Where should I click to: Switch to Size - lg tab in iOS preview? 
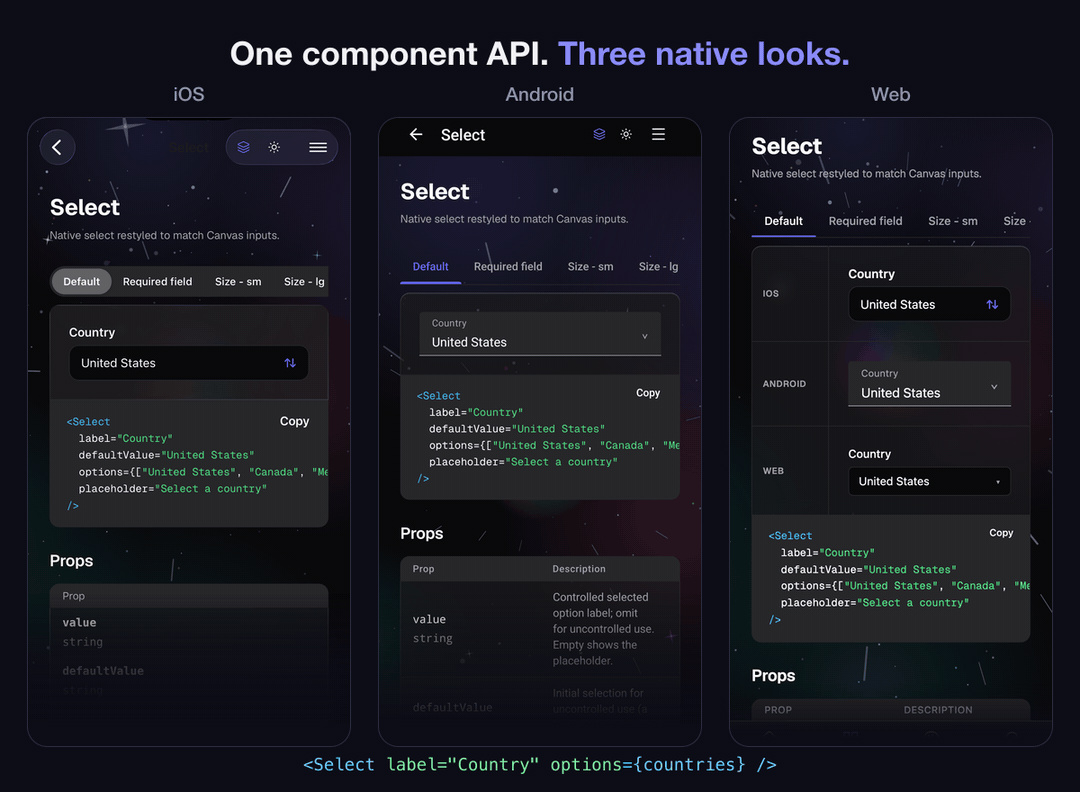pyautogui.click(x=304, y=282)
